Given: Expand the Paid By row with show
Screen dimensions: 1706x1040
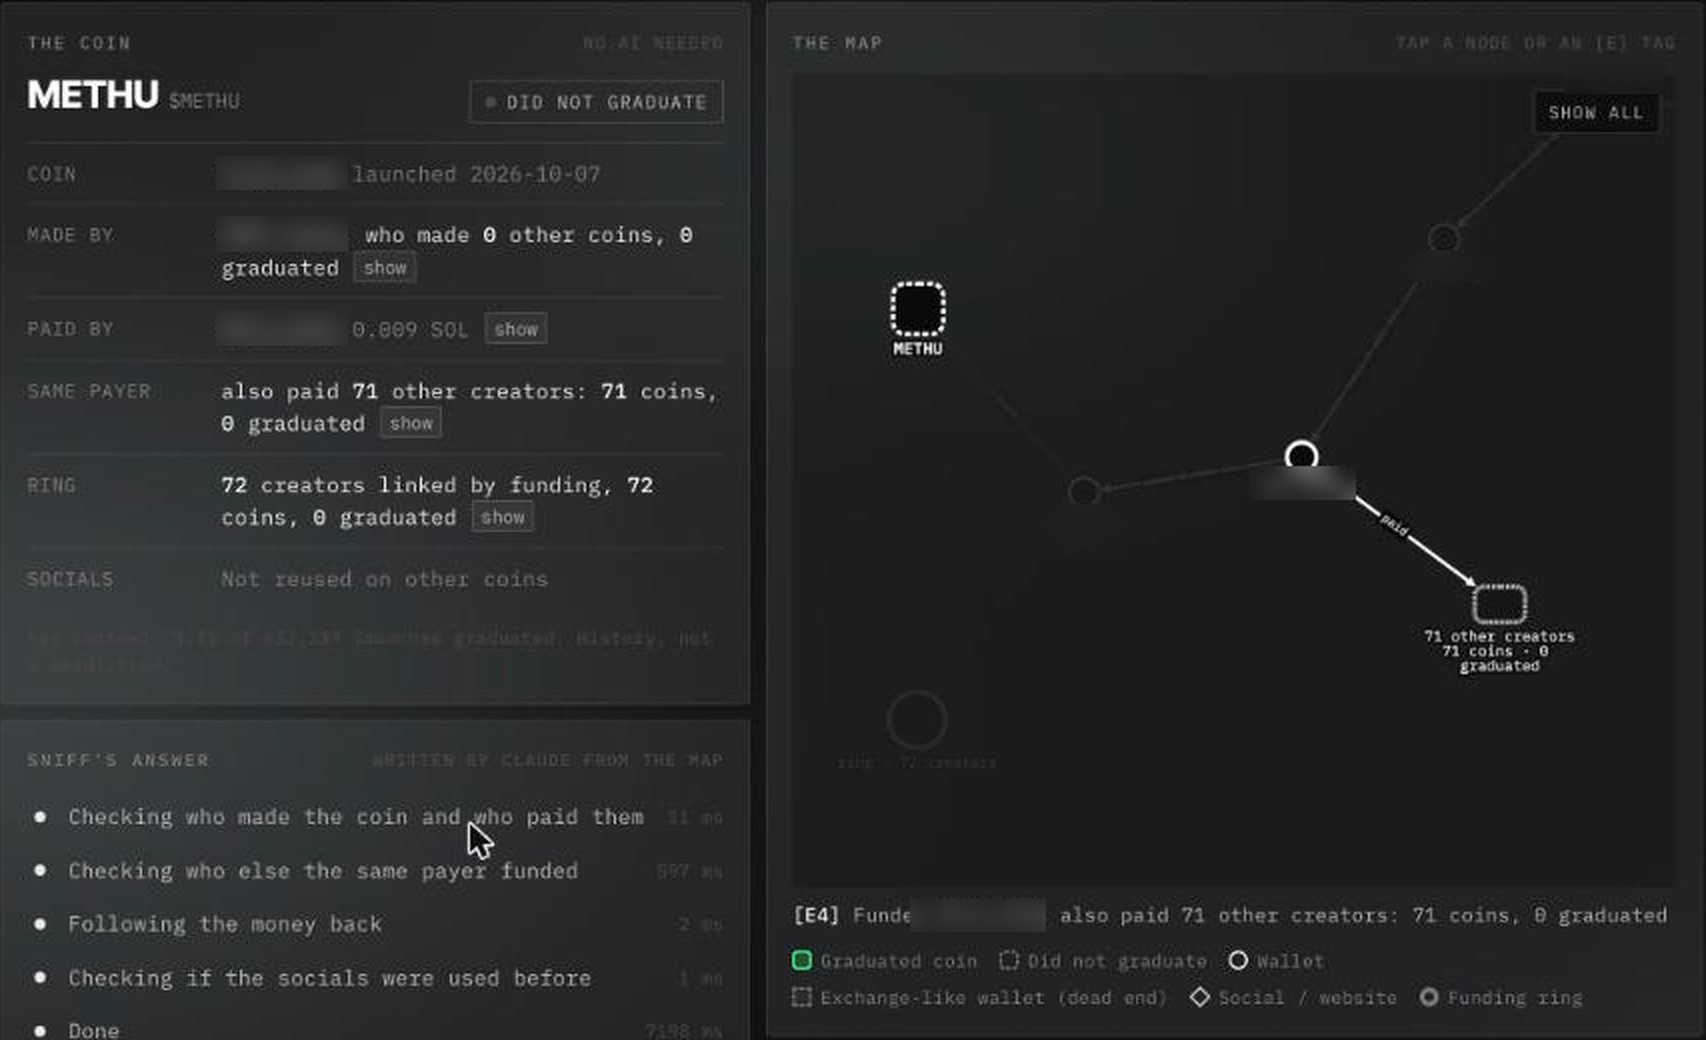Looking at the screenshot, I should (516, 329).
